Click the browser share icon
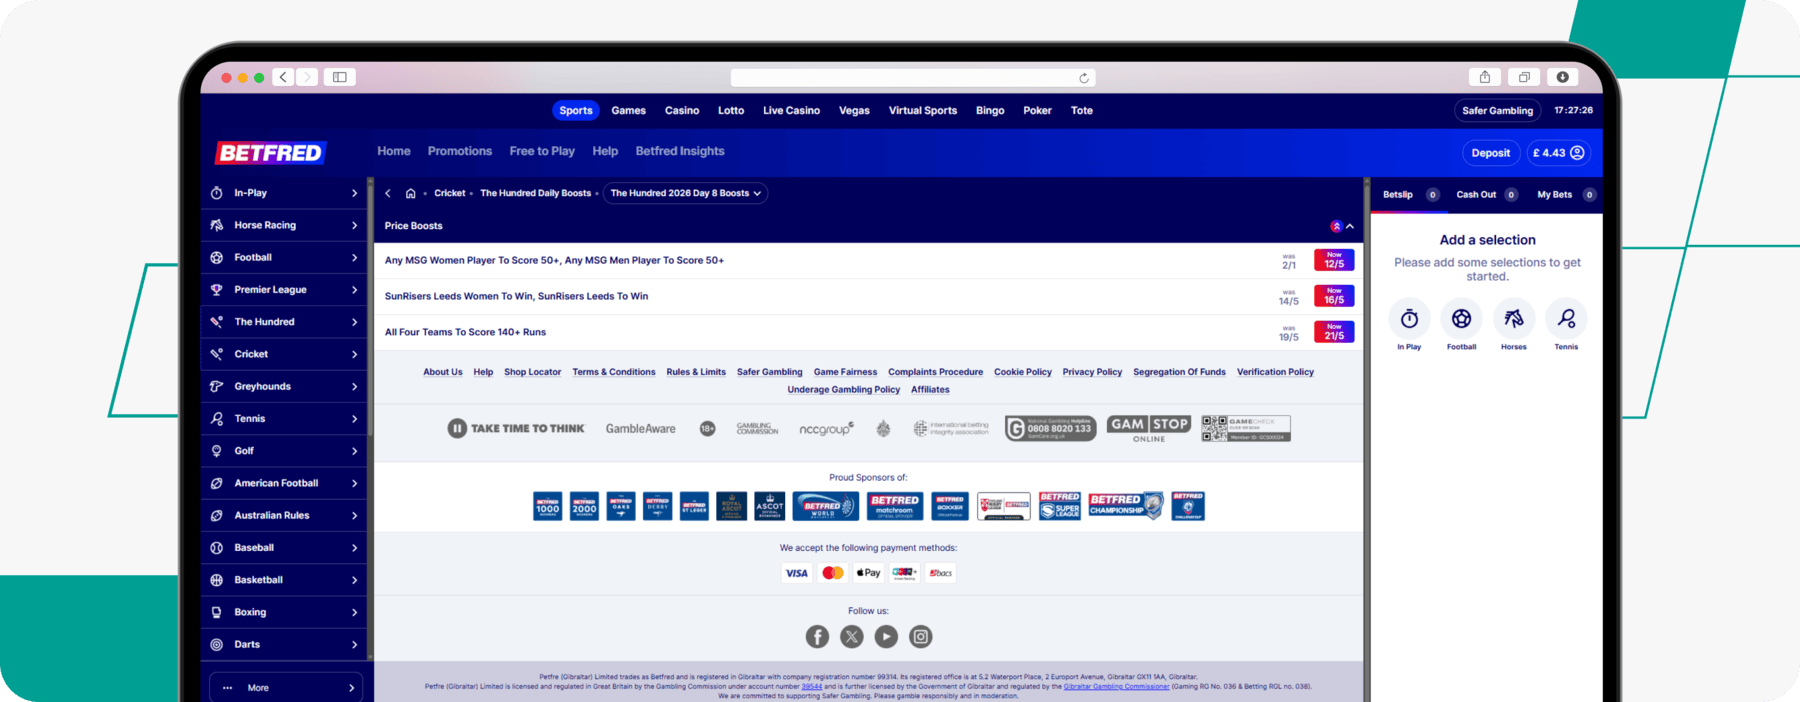The height and width of the screenshot is (702, 1800). (1485, 77)
